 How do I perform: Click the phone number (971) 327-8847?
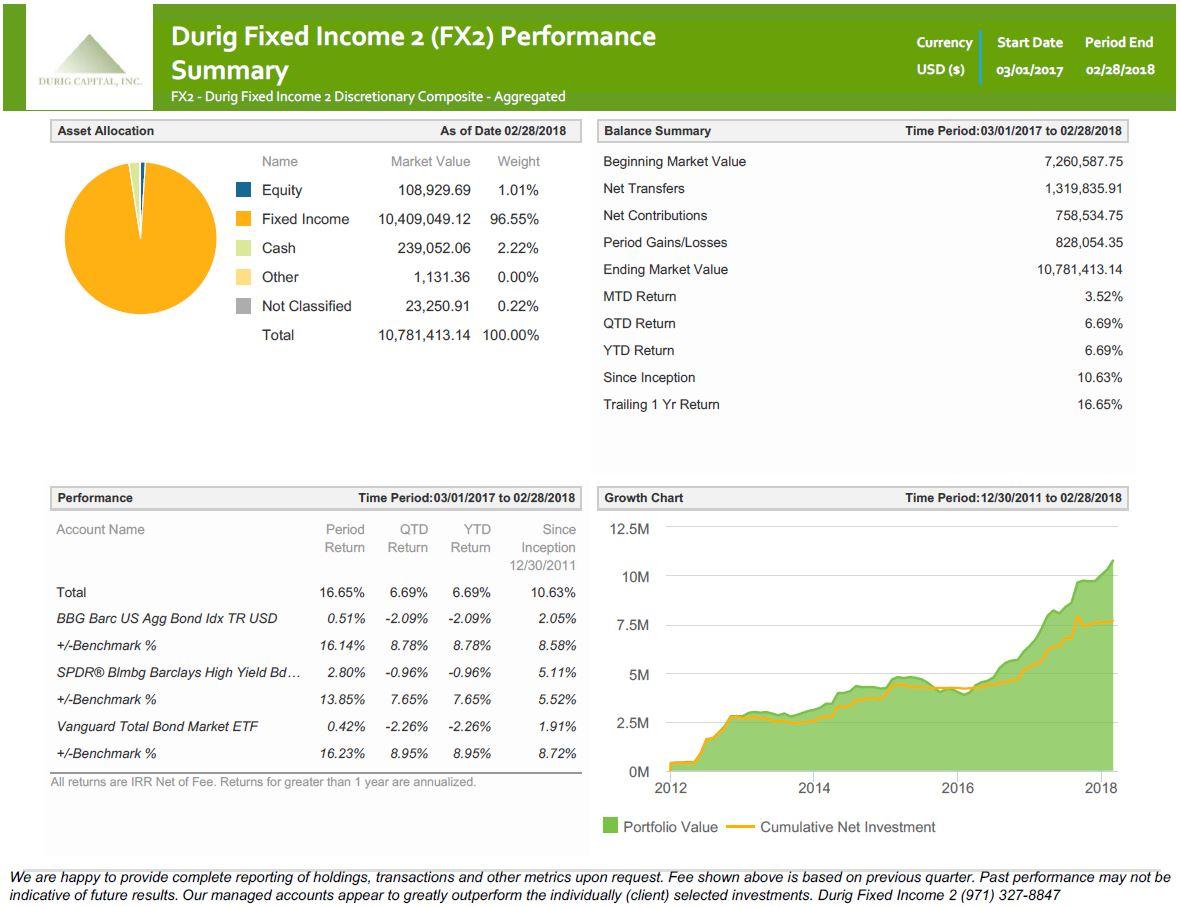(x=1010, y=895)
